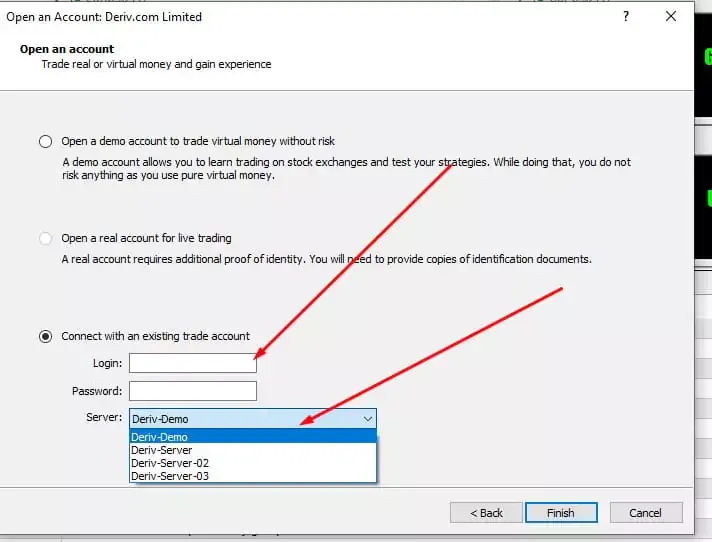The height and width of the screenshot is (542, 712).
Task: Close the Open an Account dialog
Action: pyautogui.click(x=671, y=16)
